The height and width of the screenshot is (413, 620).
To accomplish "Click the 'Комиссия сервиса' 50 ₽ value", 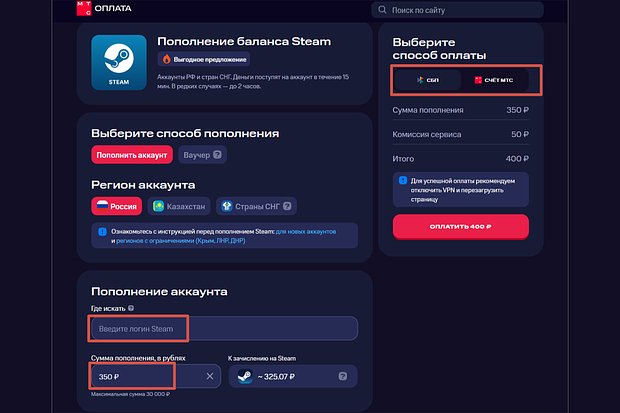I will point(520,134).
